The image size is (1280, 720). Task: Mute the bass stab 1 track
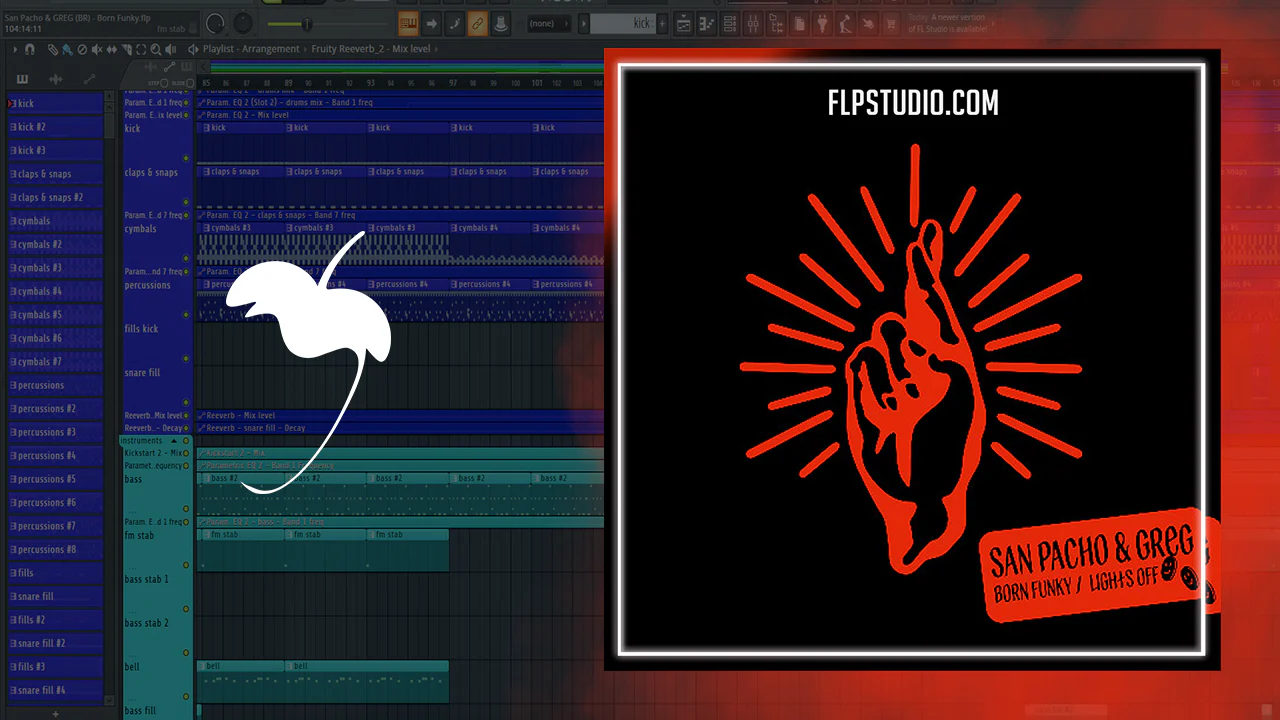(186, 609)
